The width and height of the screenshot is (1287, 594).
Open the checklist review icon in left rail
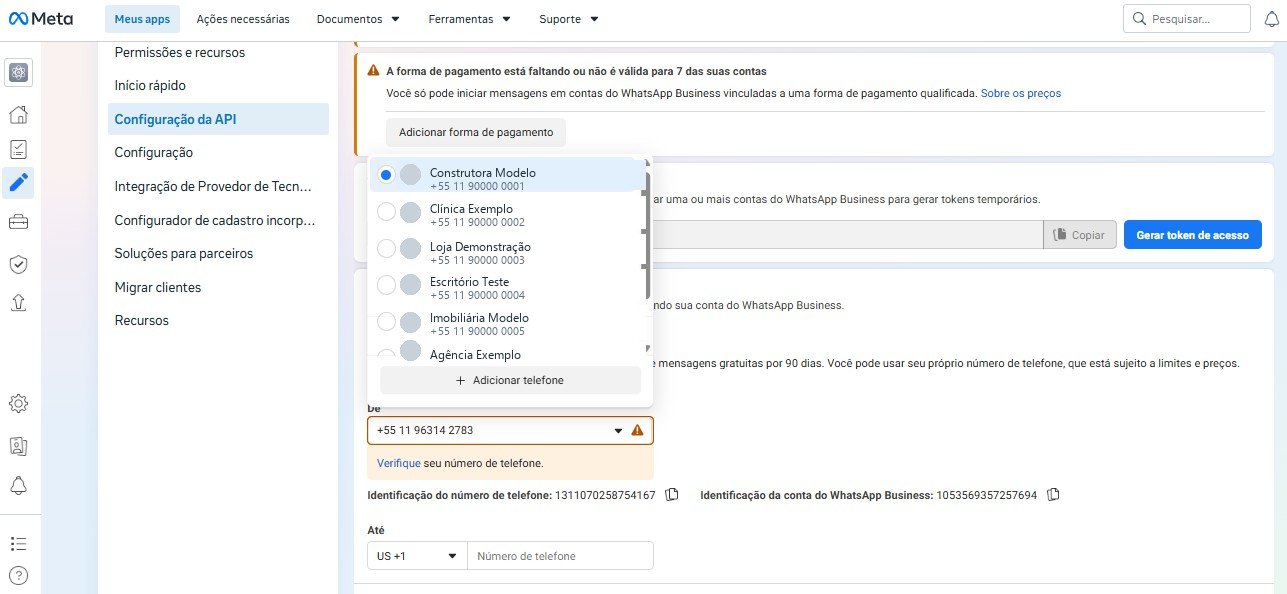pos(18,149)
